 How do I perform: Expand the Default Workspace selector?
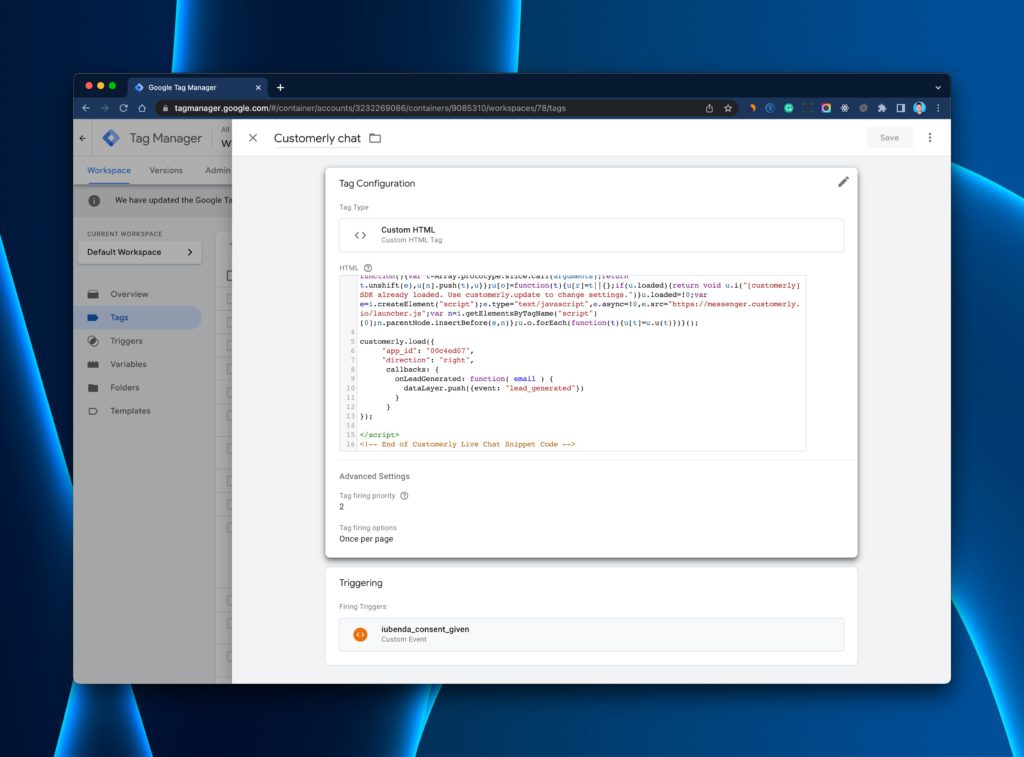pos(140,252)
